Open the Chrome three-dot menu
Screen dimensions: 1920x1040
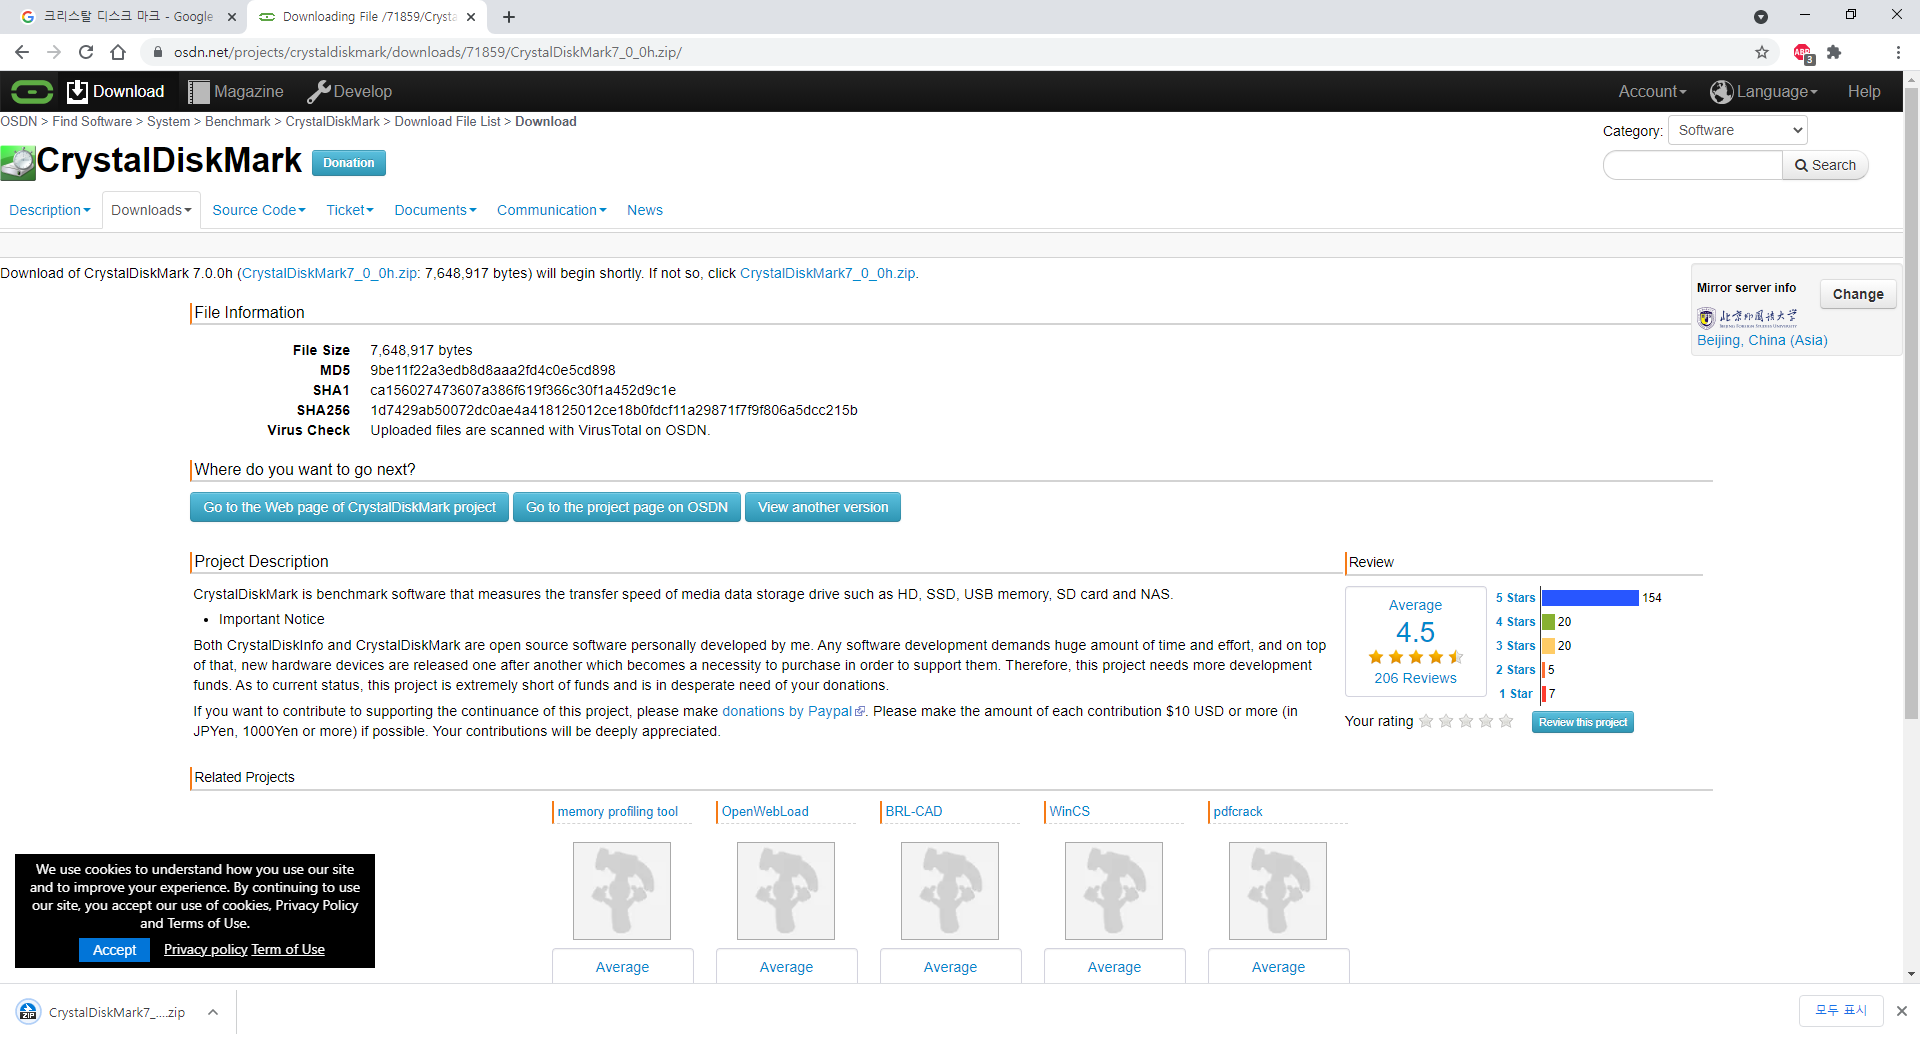point(1898,52)
